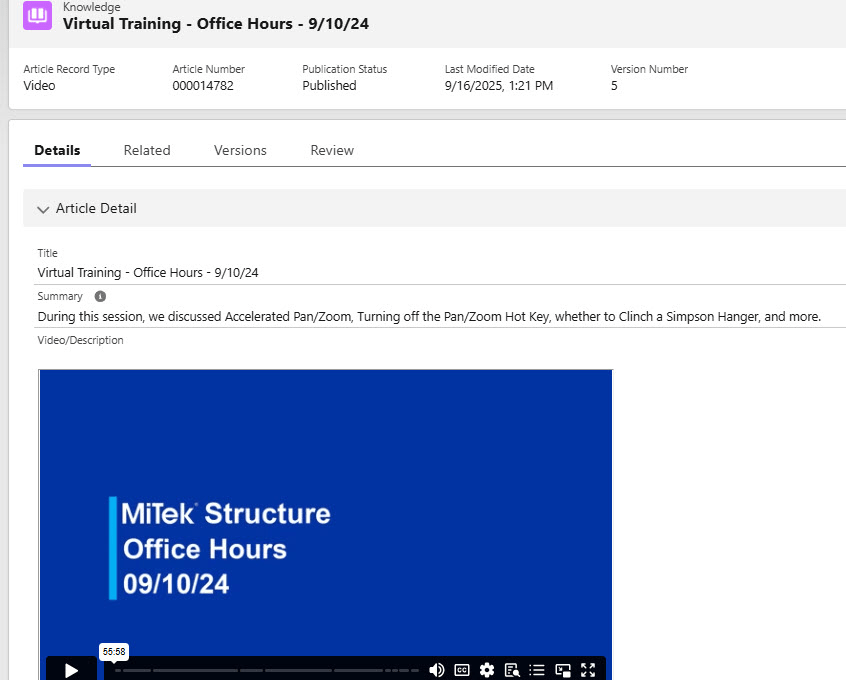
Task: Toggle closed captions on the video
Action: coord(462,670)
